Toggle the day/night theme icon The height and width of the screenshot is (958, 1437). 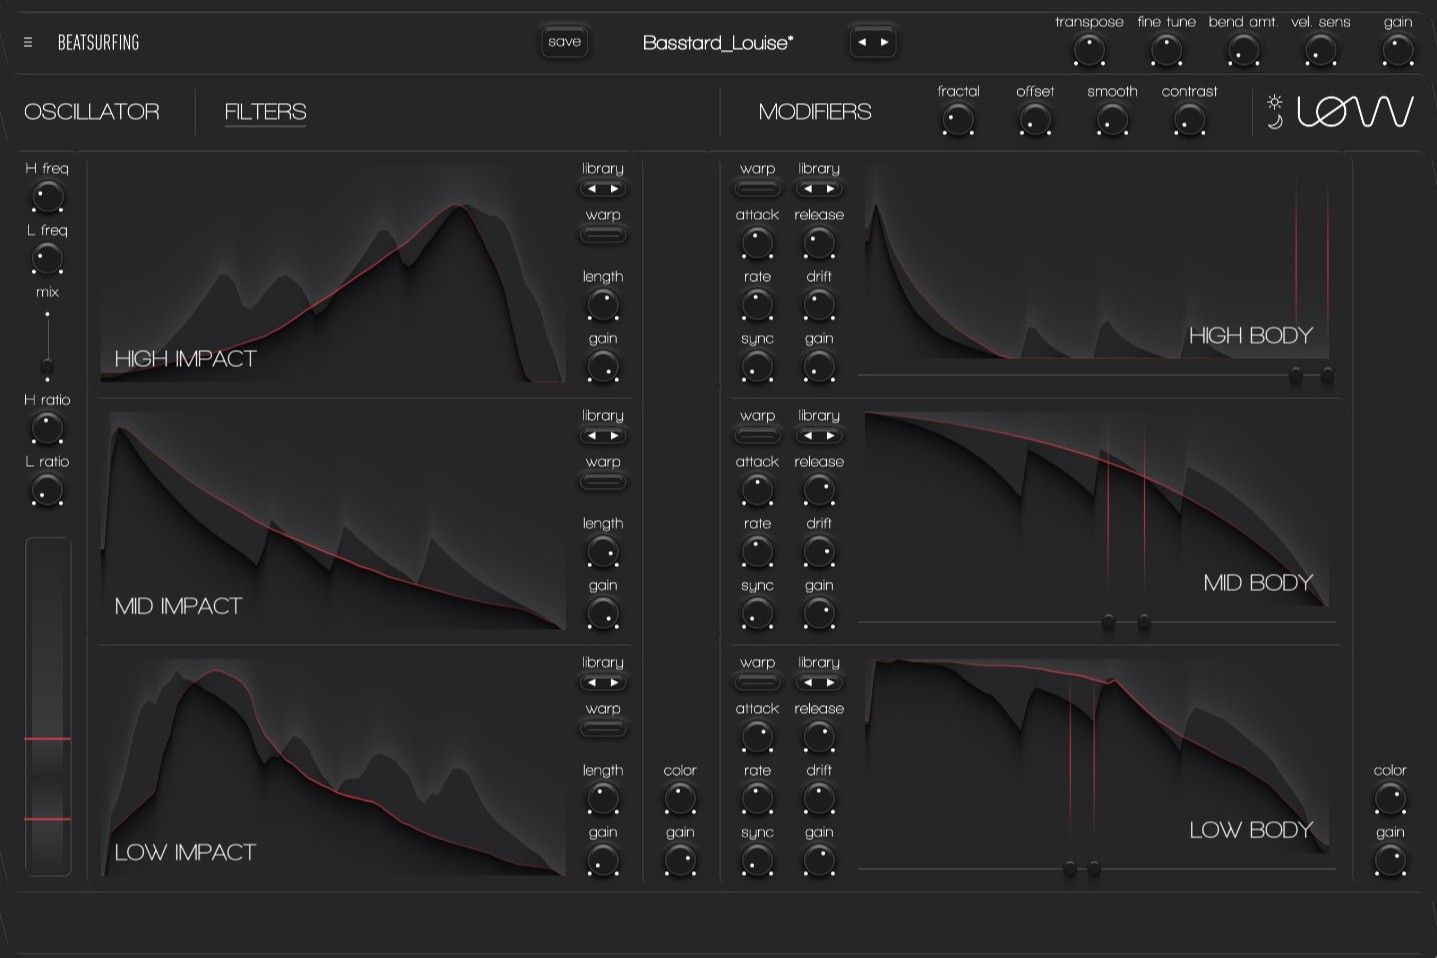1274,111
